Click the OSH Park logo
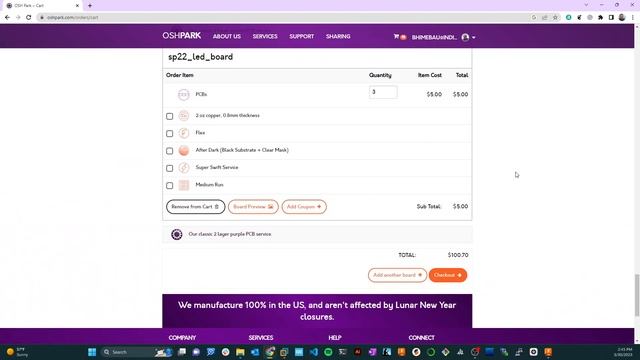The width and height of the screenshot is (640, 360). pos(182,36)
